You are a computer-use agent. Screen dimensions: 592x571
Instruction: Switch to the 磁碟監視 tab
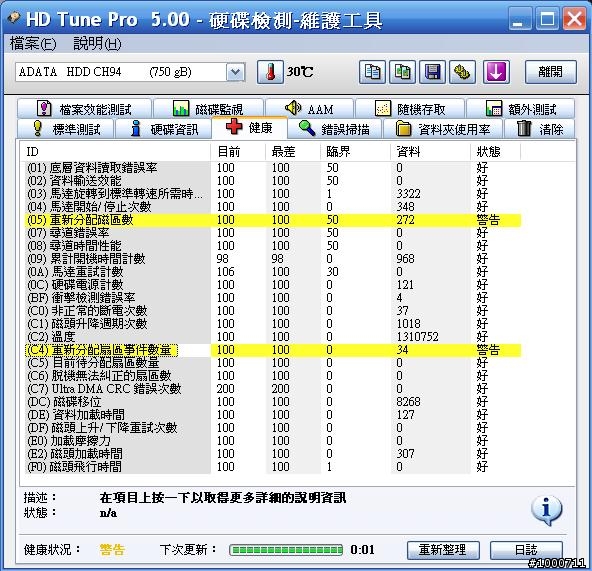pyautogui.click(x=208, y=109)
